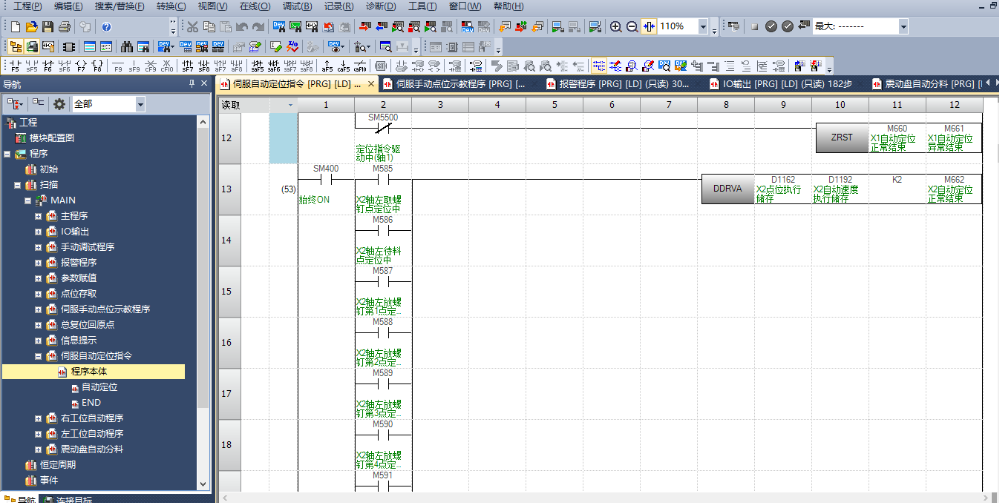Open the 诊断(D) menu
Screen dimensions: 999x503
tap(381, 6)
